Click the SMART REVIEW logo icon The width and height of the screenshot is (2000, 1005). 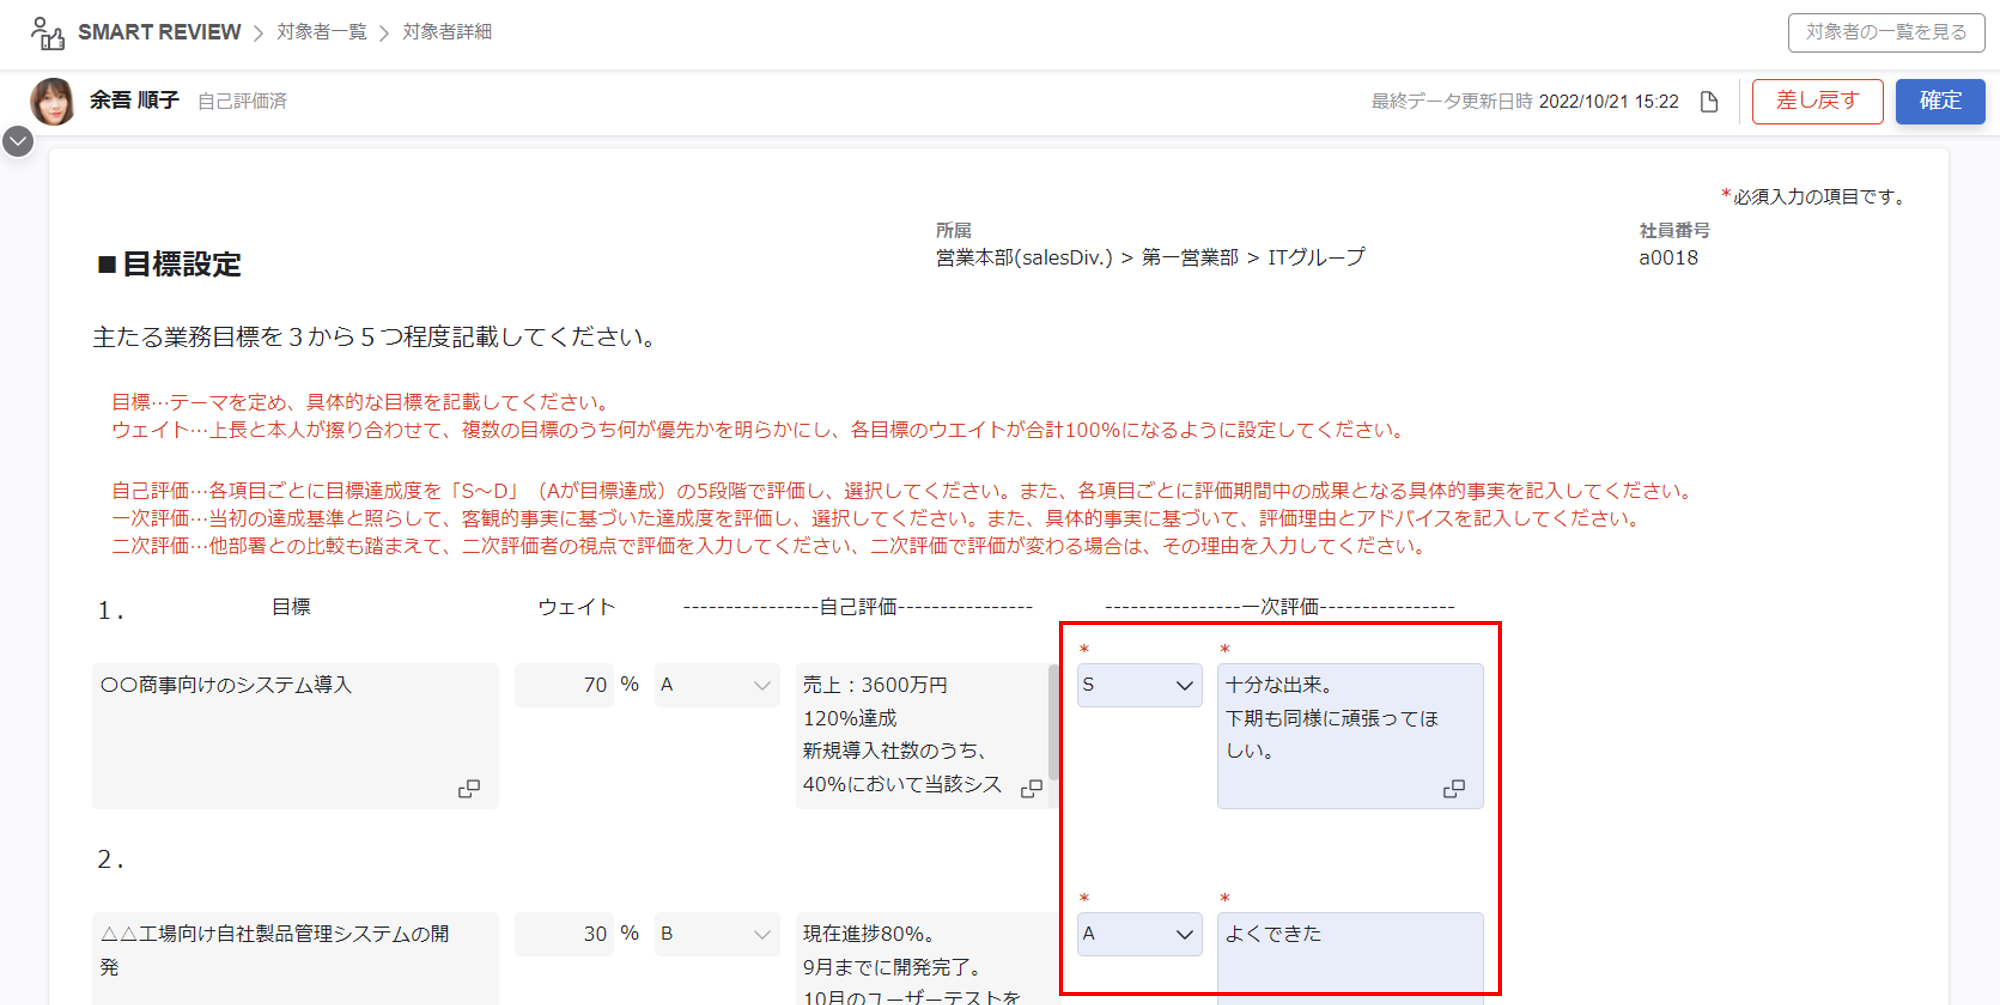47,33
